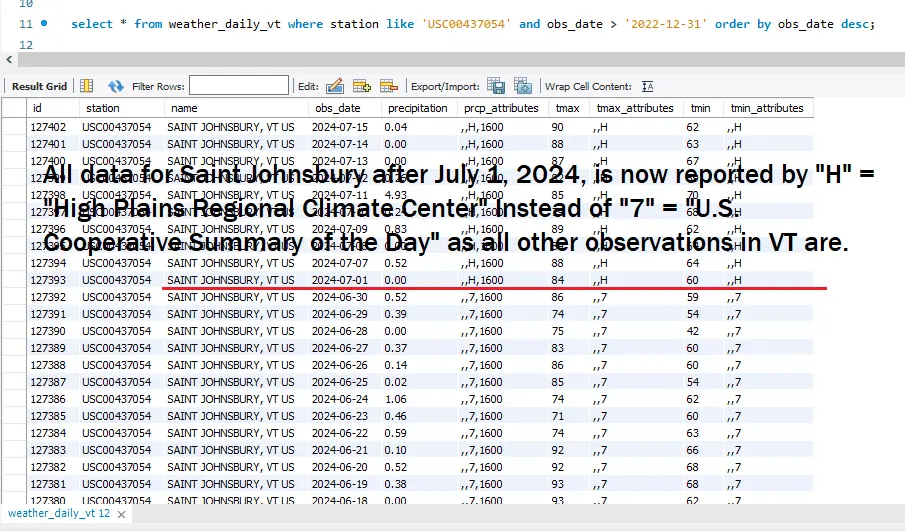Click the edit current row icon
Image resolution: width=905 pixels, height=531 pixels.
(335, 87)
